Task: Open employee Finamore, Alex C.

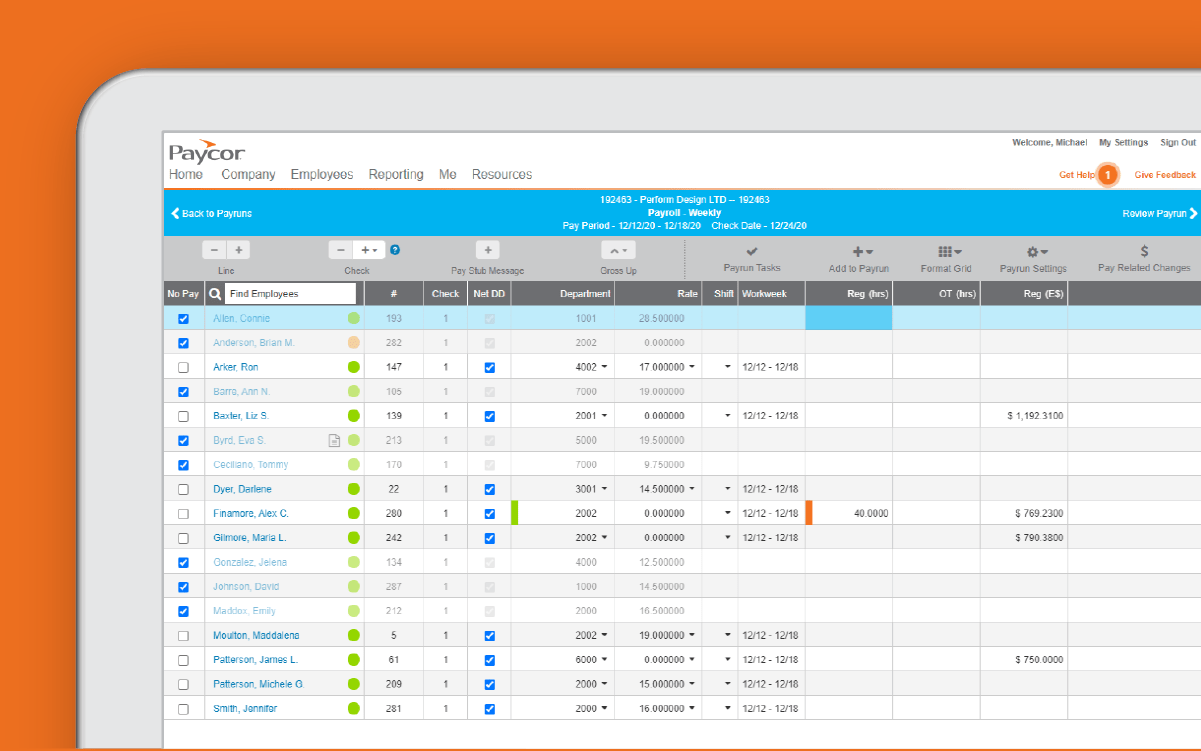Action: pos(251,514)
